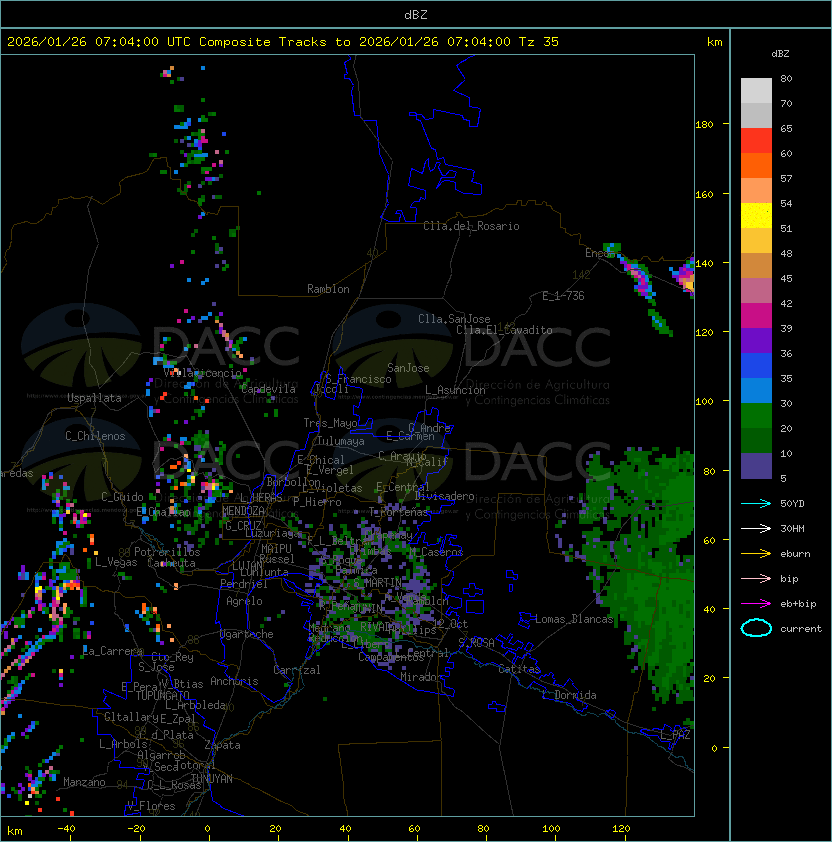Click the Uspallata map label
The width and height of the screenshot is (832, 842).
(x=94, y=398)
